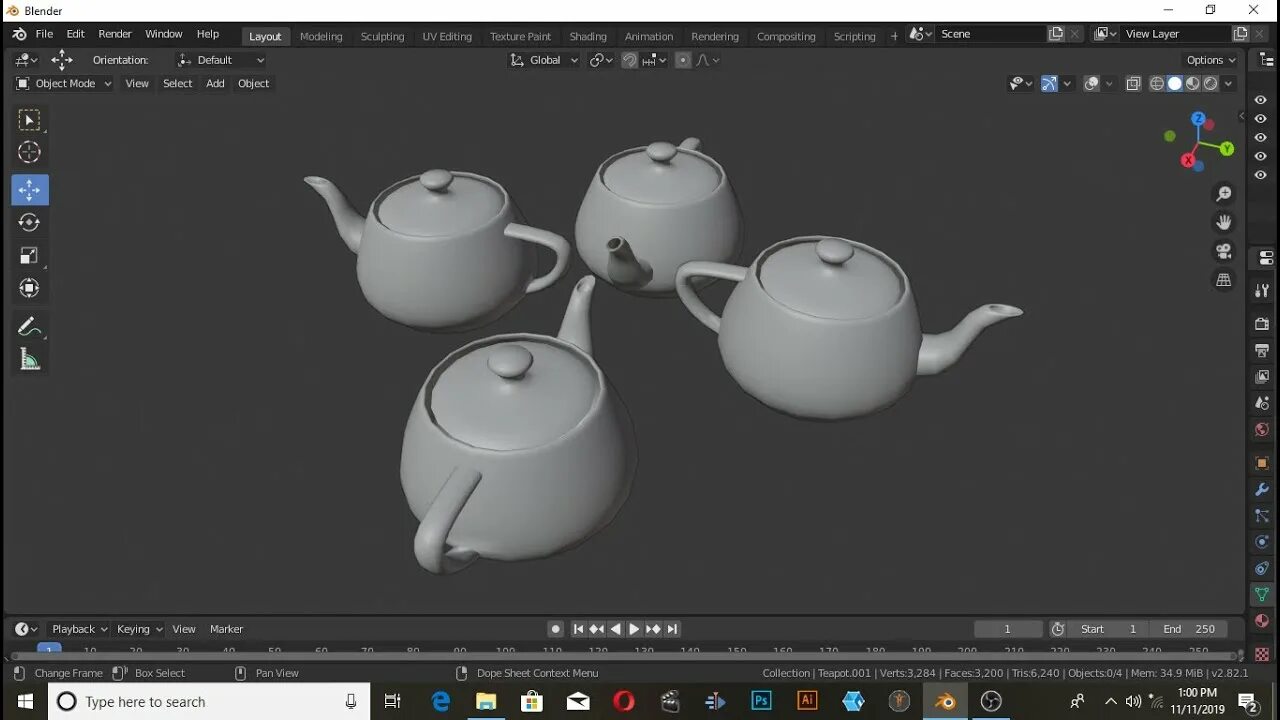Open the Edit menu
This screenshot has width=1280, height=720.
[75, 34]
